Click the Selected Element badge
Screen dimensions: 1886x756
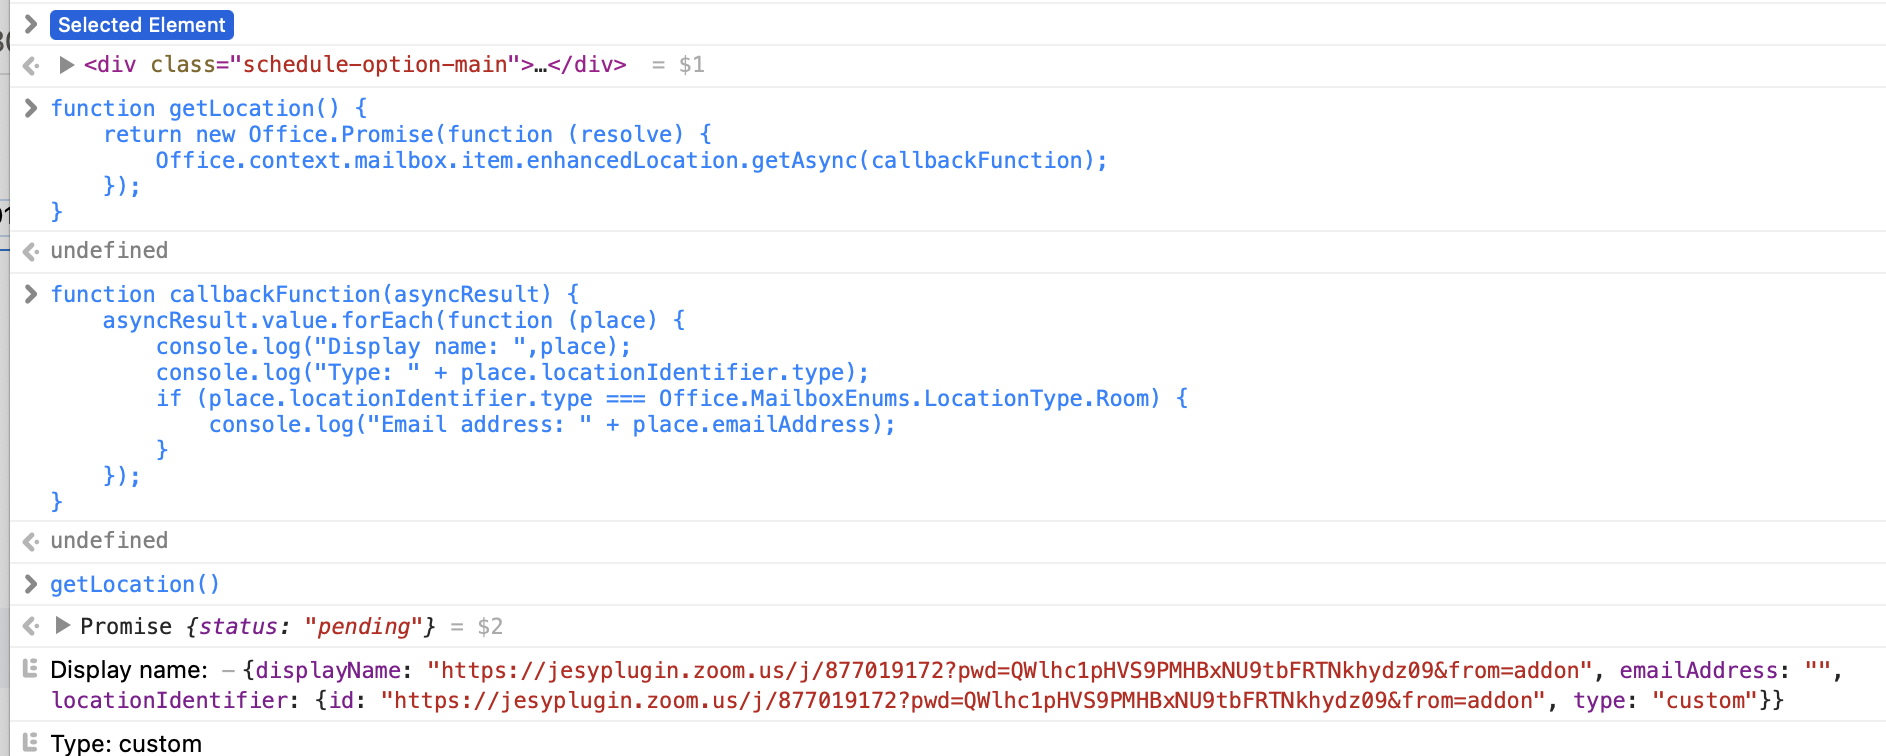point(141,24)
